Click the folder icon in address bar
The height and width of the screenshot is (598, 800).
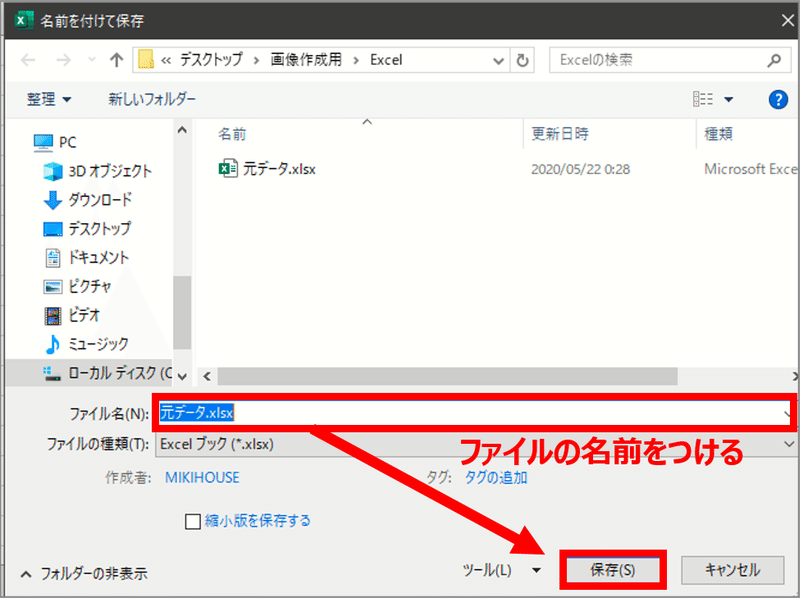click(x=146, y=60)
